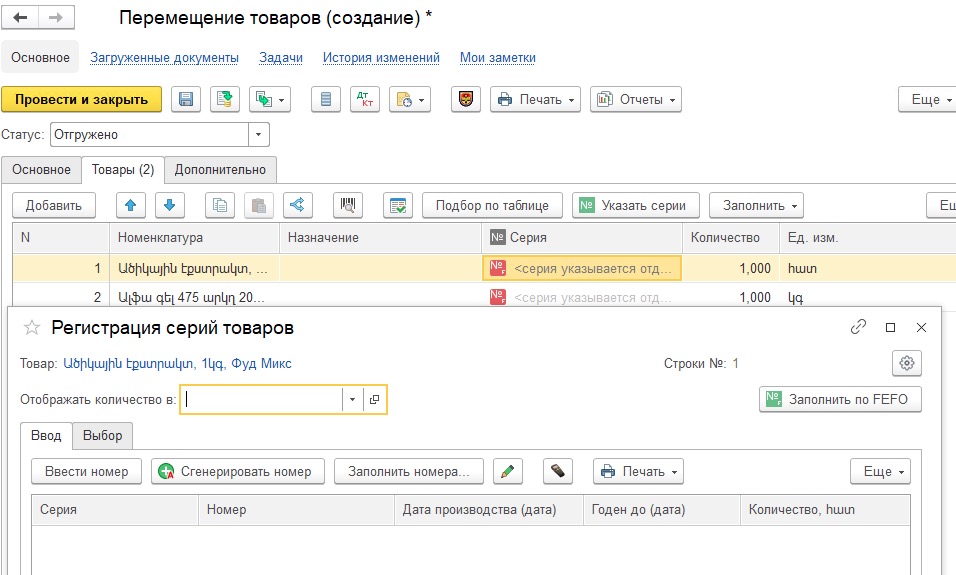
Task: Click the checklist table icon
Action: click(x=398, y=205)
